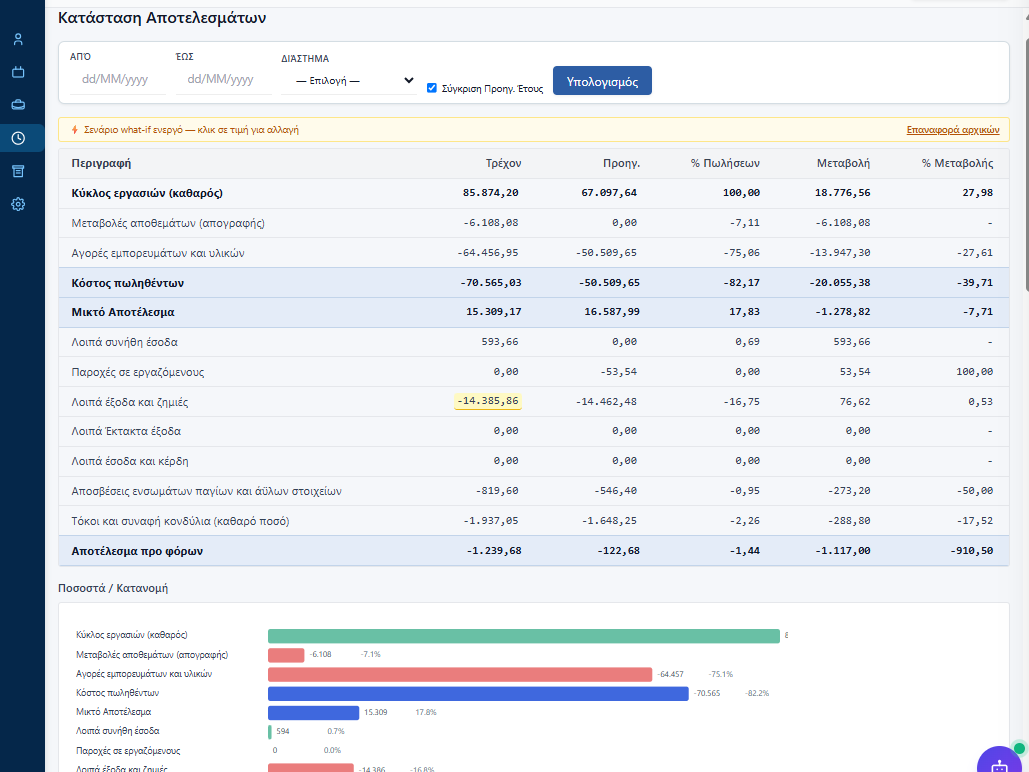This screenshot has width=1029, height=772.
Task: Open the settings gear sidebar icon
Action: 18,204
